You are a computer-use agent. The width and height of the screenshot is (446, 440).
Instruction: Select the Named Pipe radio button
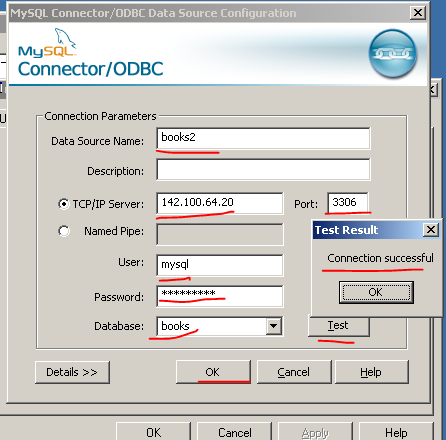pyautogui.click(x=63, y=231)
